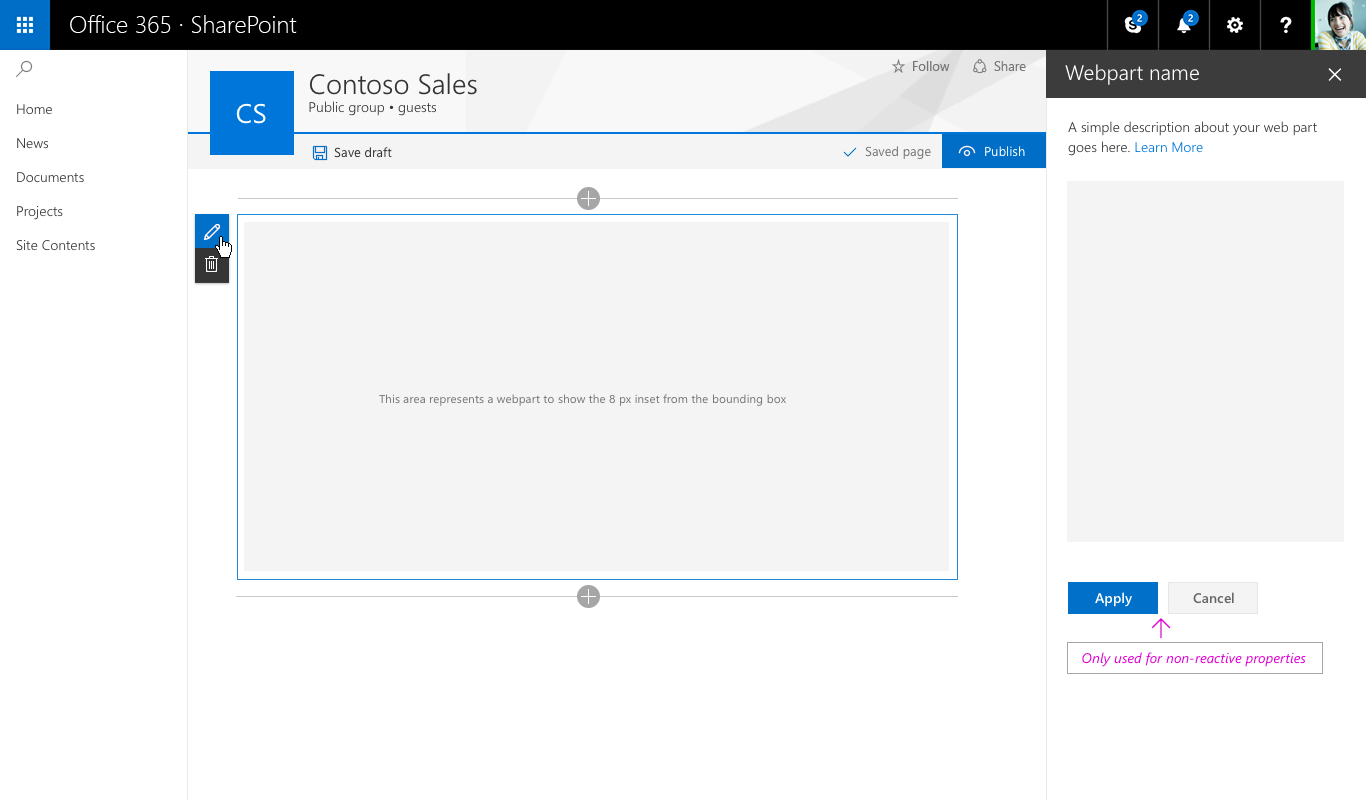Click the edit web part pencil icon
The width and height of the screenshot is (1366, 800).
212,232
